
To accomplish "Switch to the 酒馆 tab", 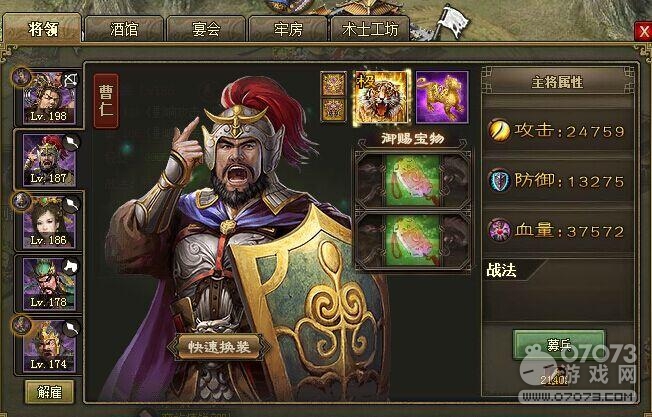I will pos(124,29).
